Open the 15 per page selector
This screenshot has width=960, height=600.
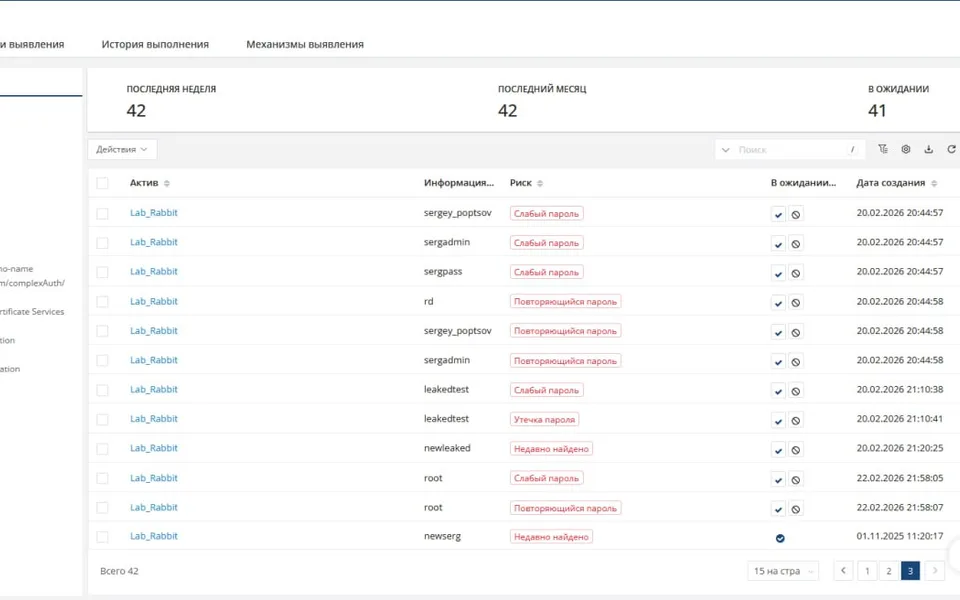click(783, 571)
